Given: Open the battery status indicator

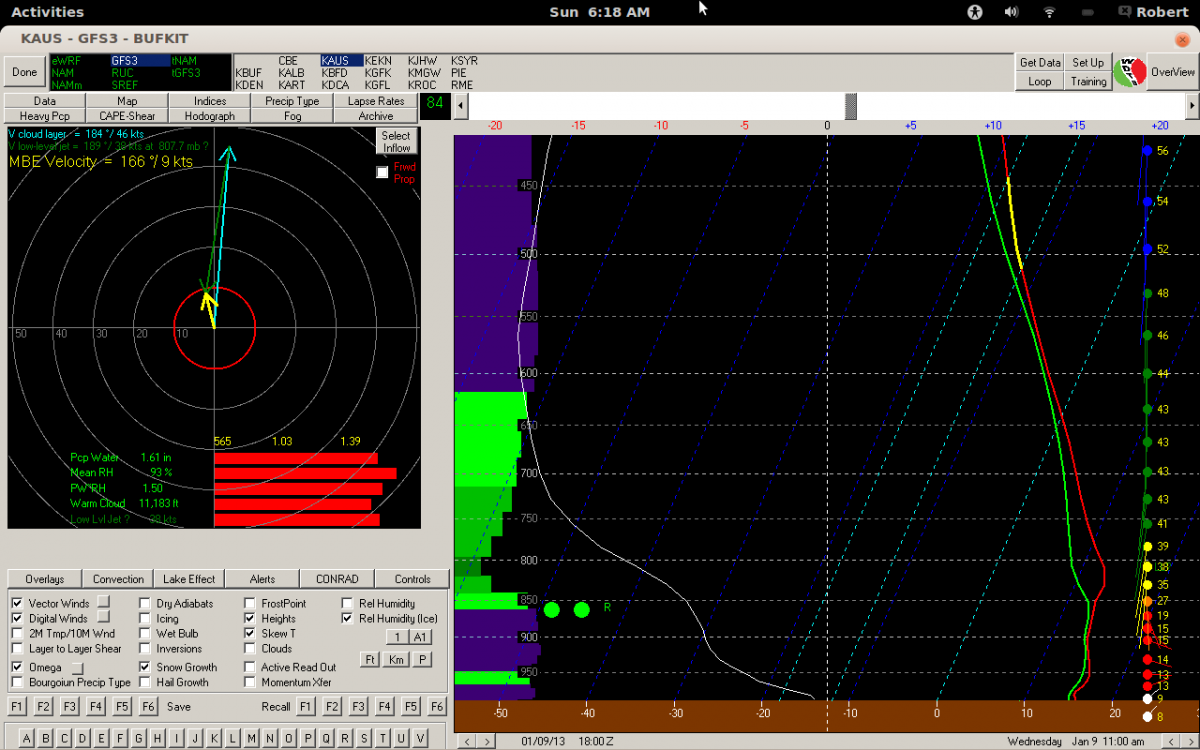Looking at the screenshot, I should [x=1088, y=12].
